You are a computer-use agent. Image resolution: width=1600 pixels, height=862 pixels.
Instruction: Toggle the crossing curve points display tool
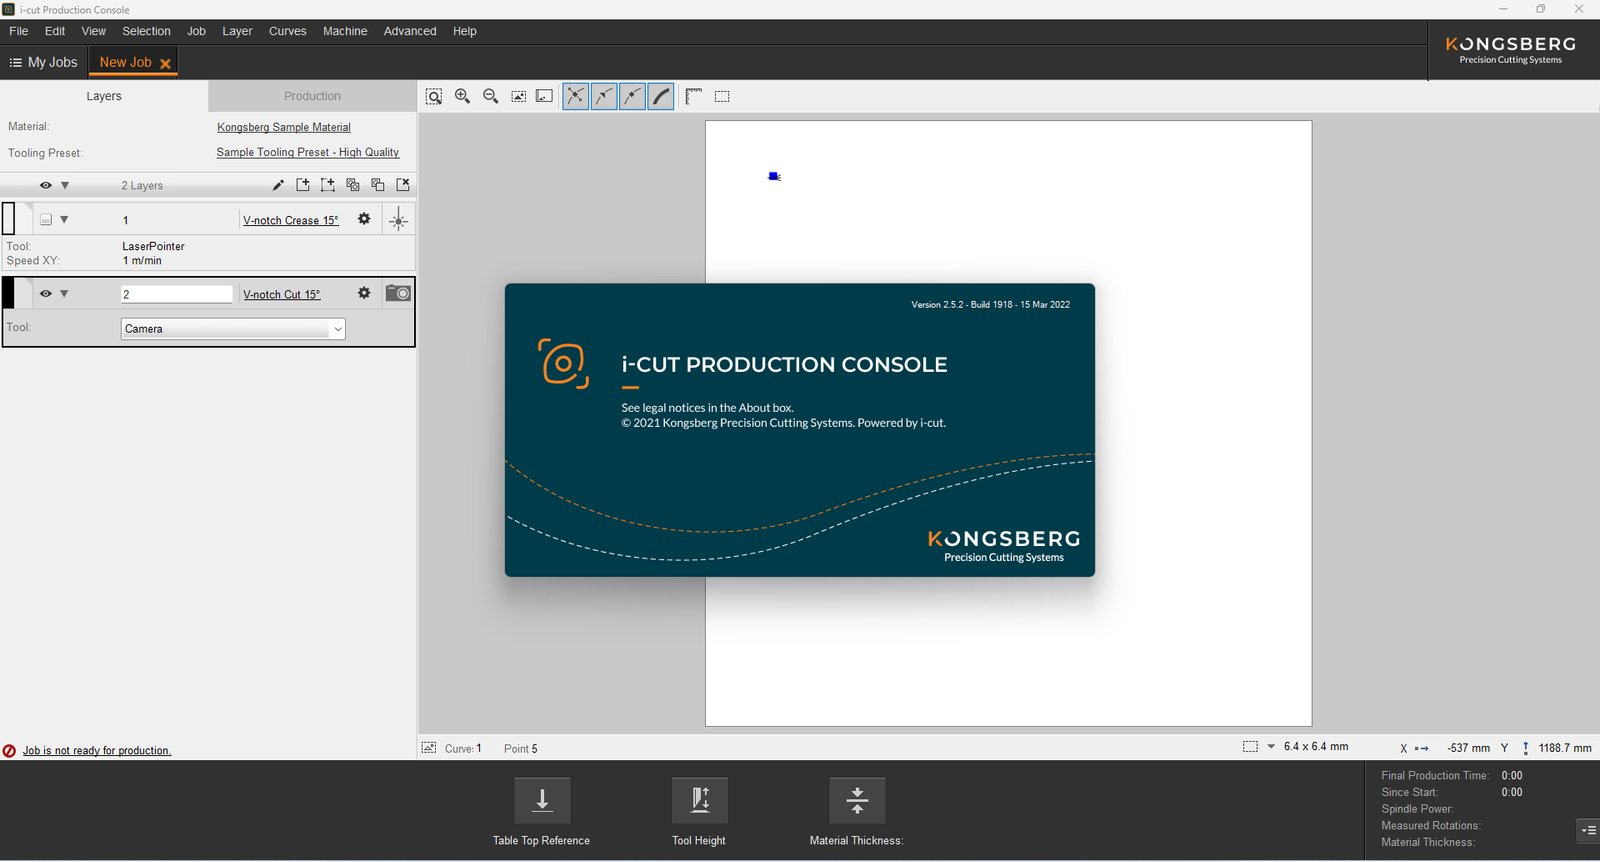pos(576,97)
